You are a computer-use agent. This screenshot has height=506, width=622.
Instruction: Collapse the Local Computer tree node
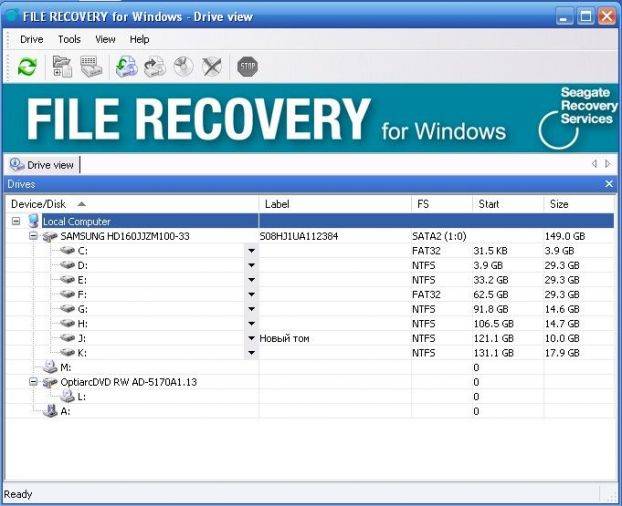coord(16,221)
